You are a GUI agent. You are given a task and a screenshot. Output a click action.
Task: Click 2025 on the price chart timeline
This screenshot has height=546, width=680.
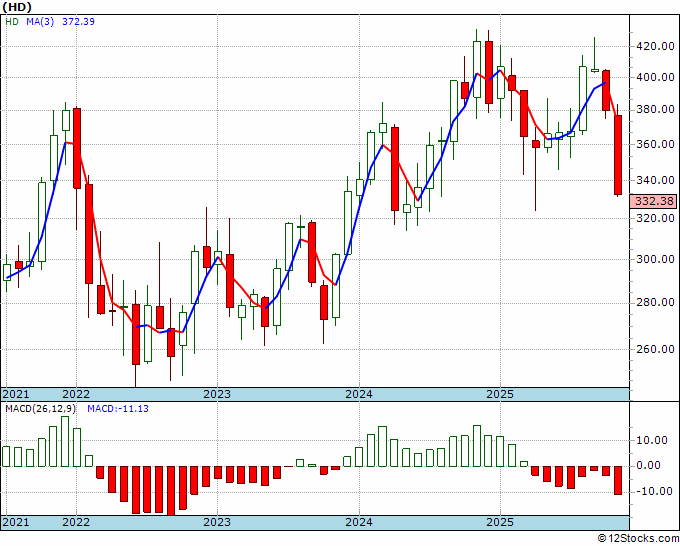500,394
